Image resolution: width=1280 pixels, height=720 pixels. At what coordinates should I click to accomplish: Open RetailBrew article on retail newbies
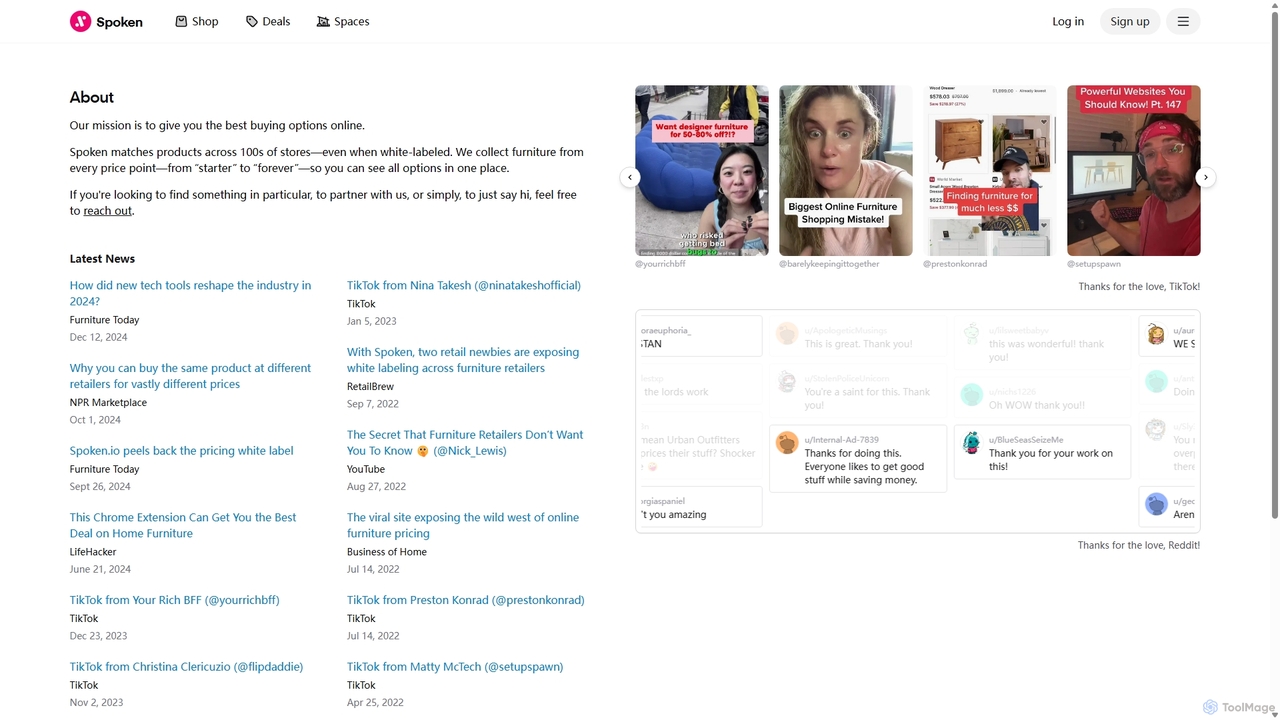pos(463,360)
